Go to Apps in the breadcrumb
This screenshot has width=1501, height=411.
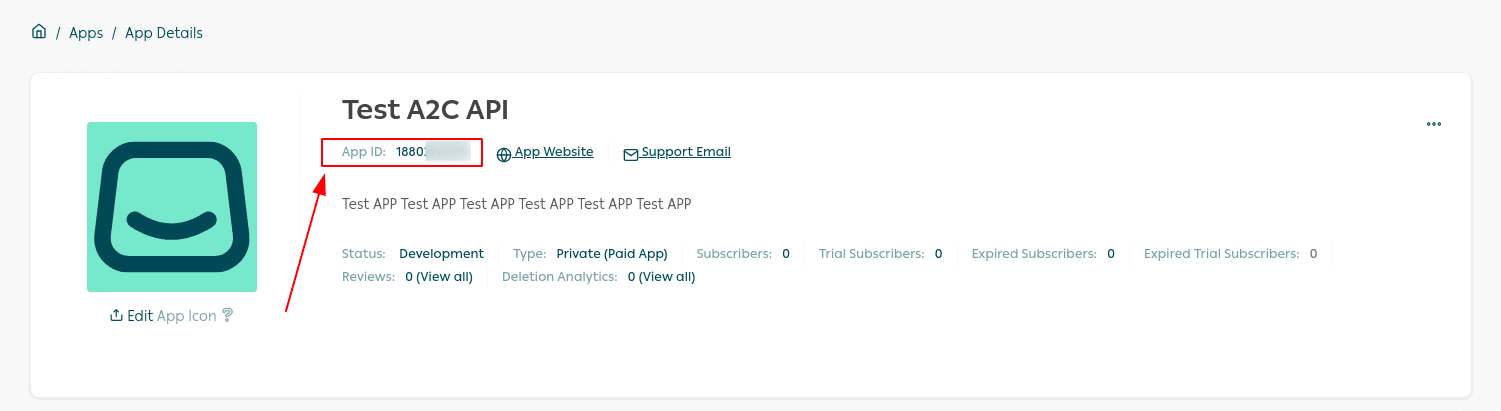click(x=86, y=33)
